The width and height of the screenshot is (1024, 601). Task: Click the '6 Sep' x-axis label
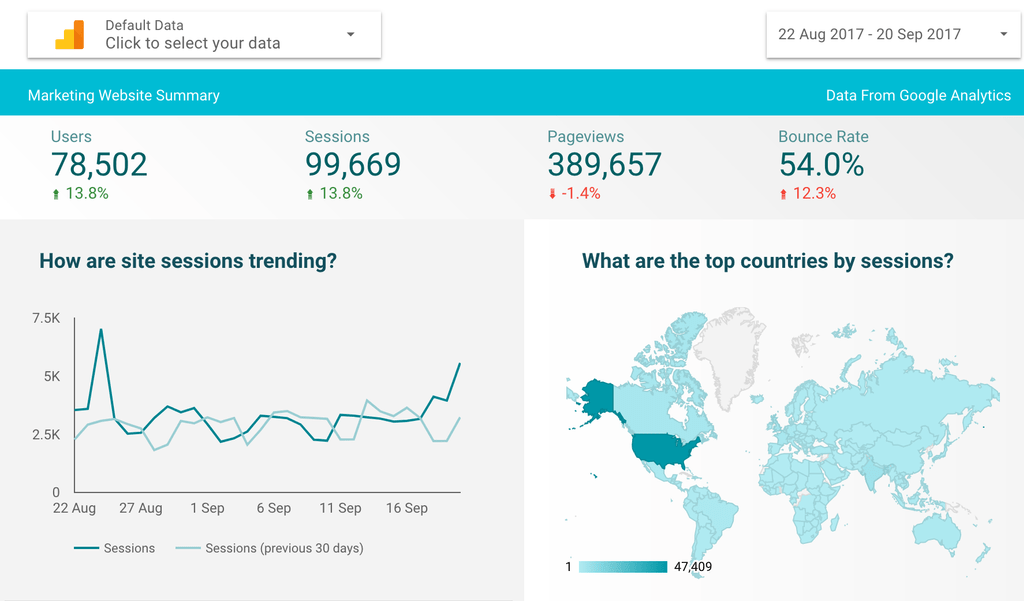tap(274, 508)
